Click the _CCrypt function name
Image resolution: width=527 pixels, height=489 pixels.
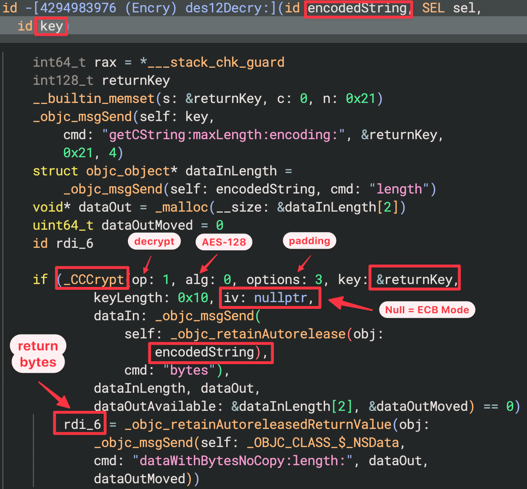click(x=93, y=280)
